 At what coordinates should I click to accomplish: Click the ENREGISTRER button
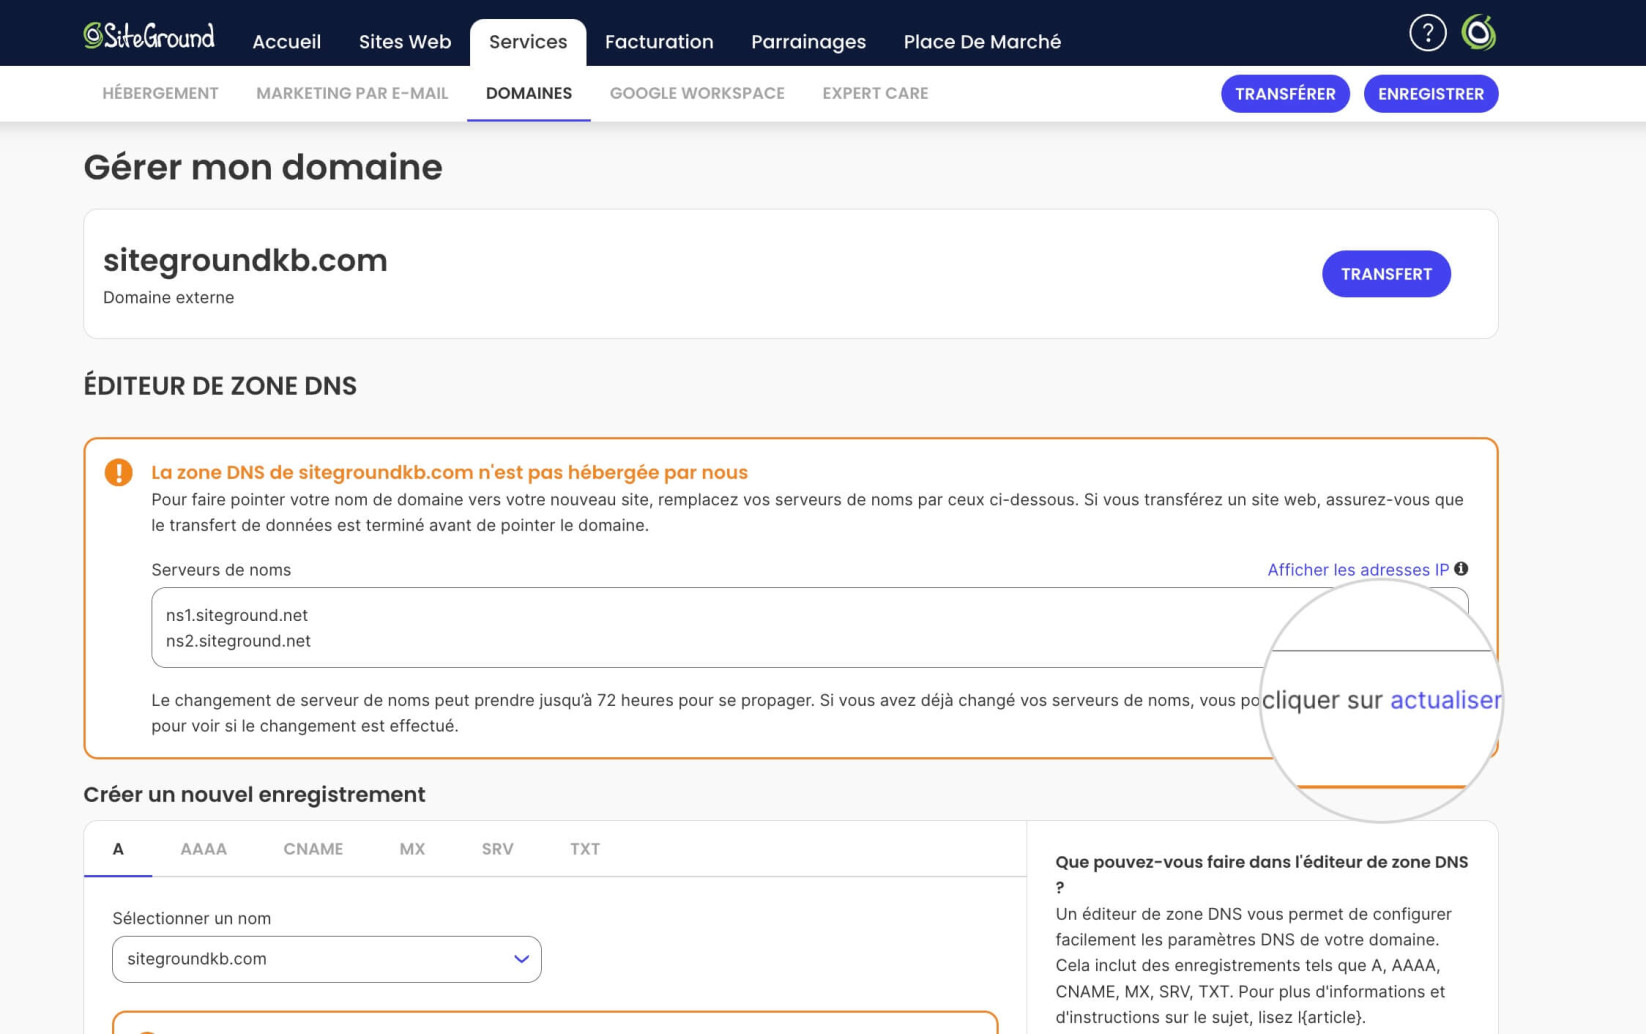click(x=1431, y=94)
